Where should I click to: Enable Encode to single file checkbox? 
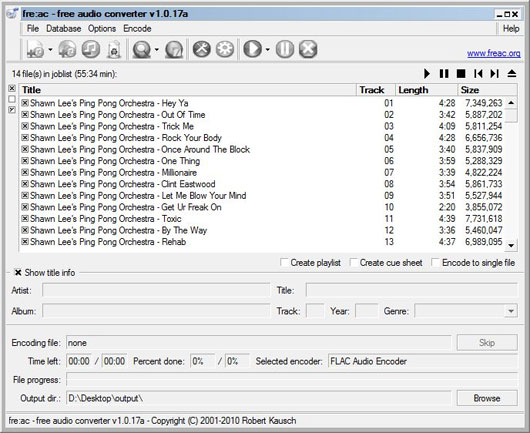pyautogui.click(x=435, y=263)
